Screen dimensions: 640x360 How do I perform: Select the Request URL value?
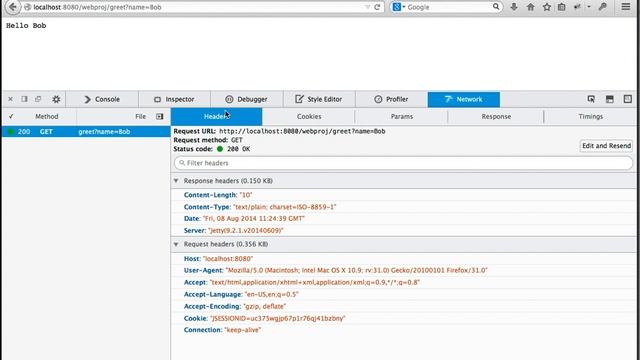click(302, 131)
